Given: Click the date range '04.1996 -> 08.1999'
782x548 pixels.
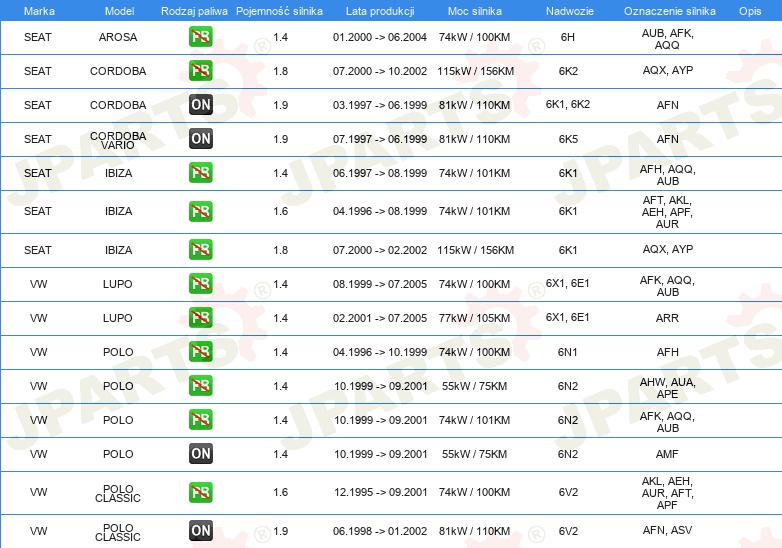Looking at the screenshot, I should [380, 211].
